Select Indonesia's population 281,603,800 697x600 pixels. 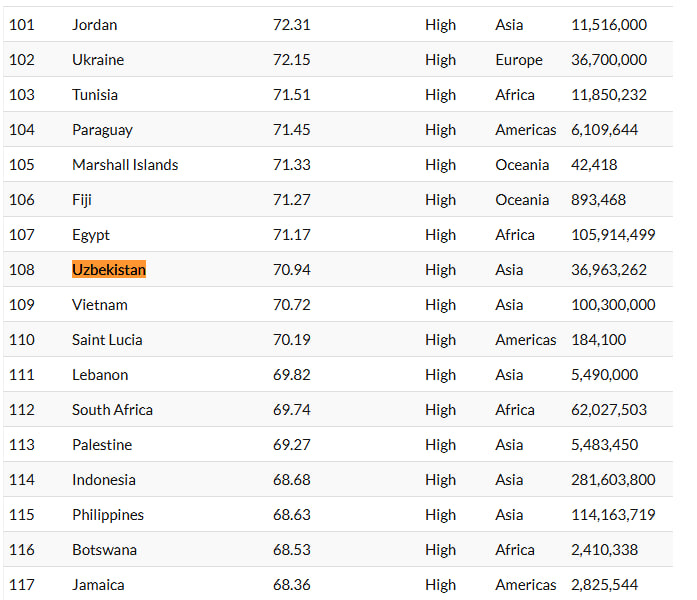point(613,480)
